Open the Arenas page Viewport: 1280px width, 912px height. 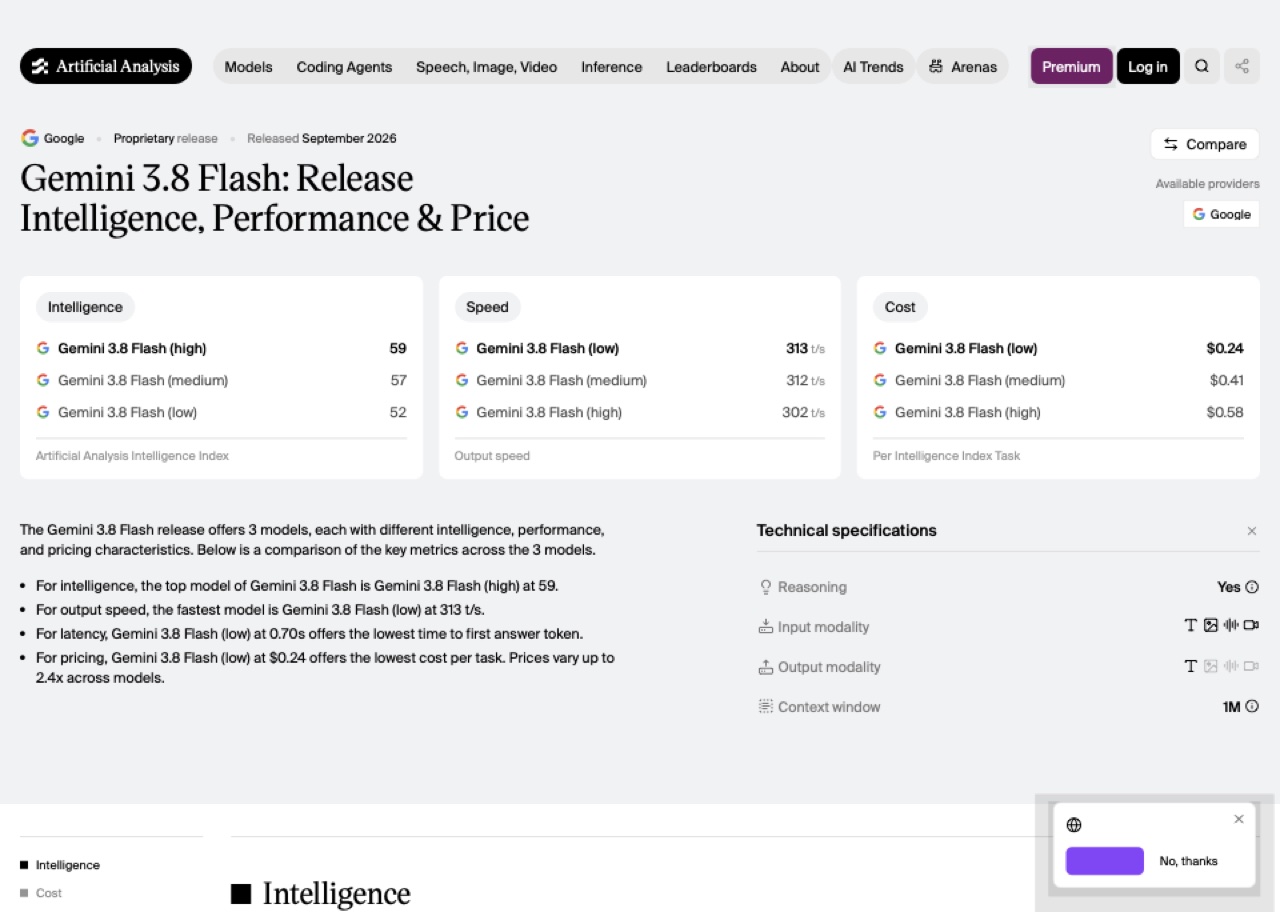[x=963, y=67]
